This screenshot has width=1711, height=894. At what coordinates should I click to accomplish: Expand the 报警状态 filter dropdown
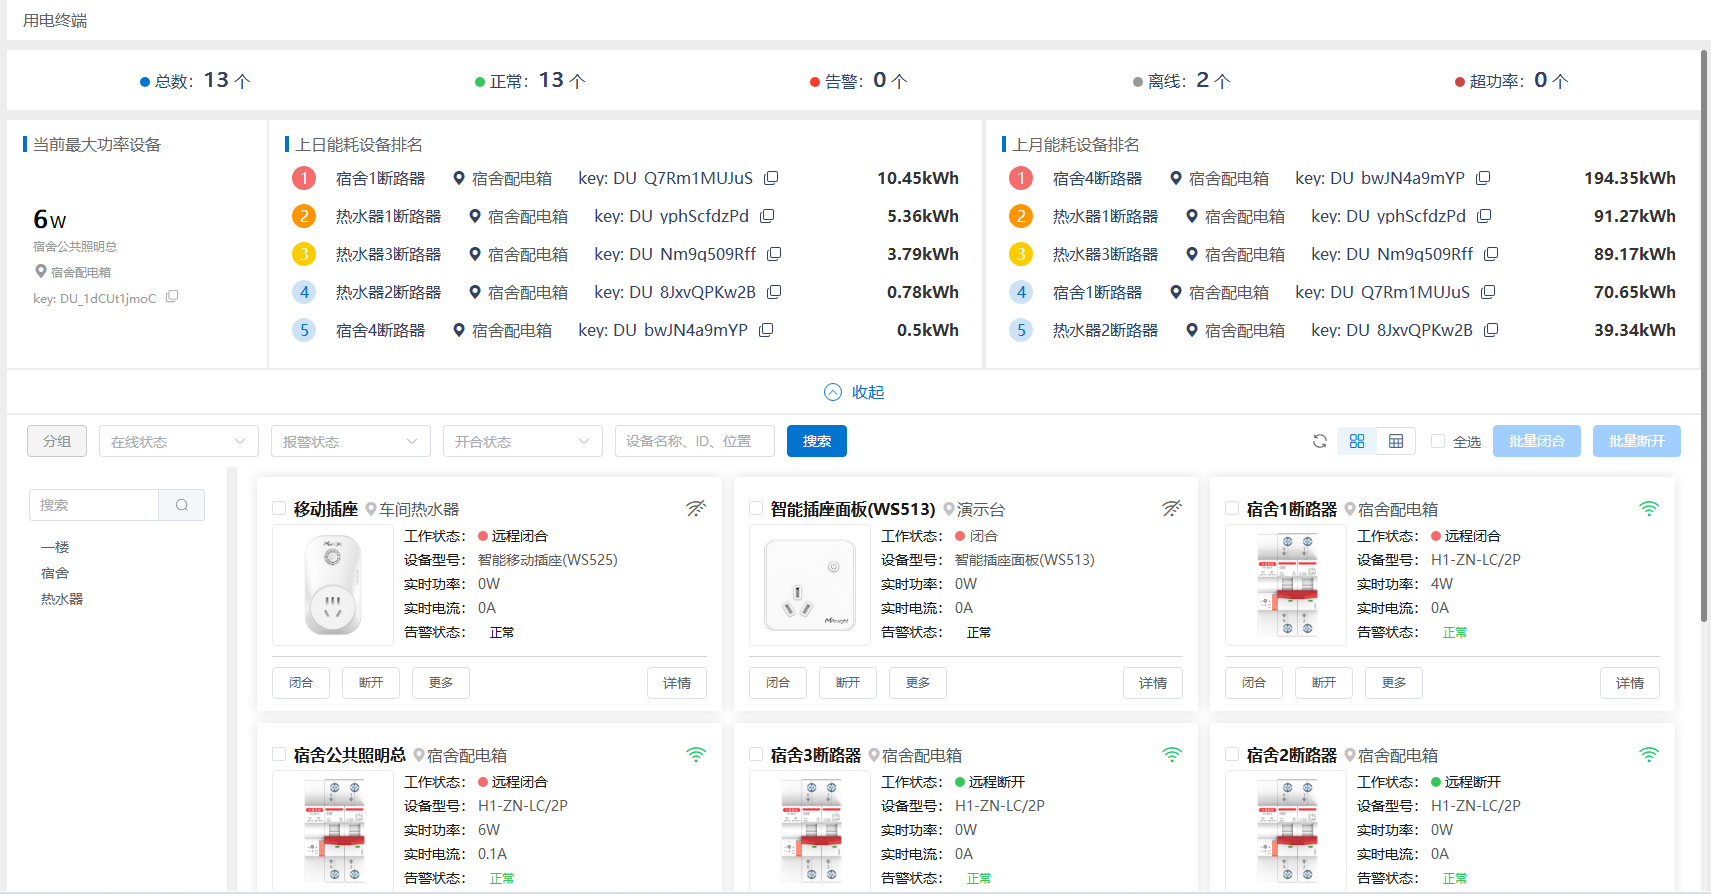pos(350,441)
